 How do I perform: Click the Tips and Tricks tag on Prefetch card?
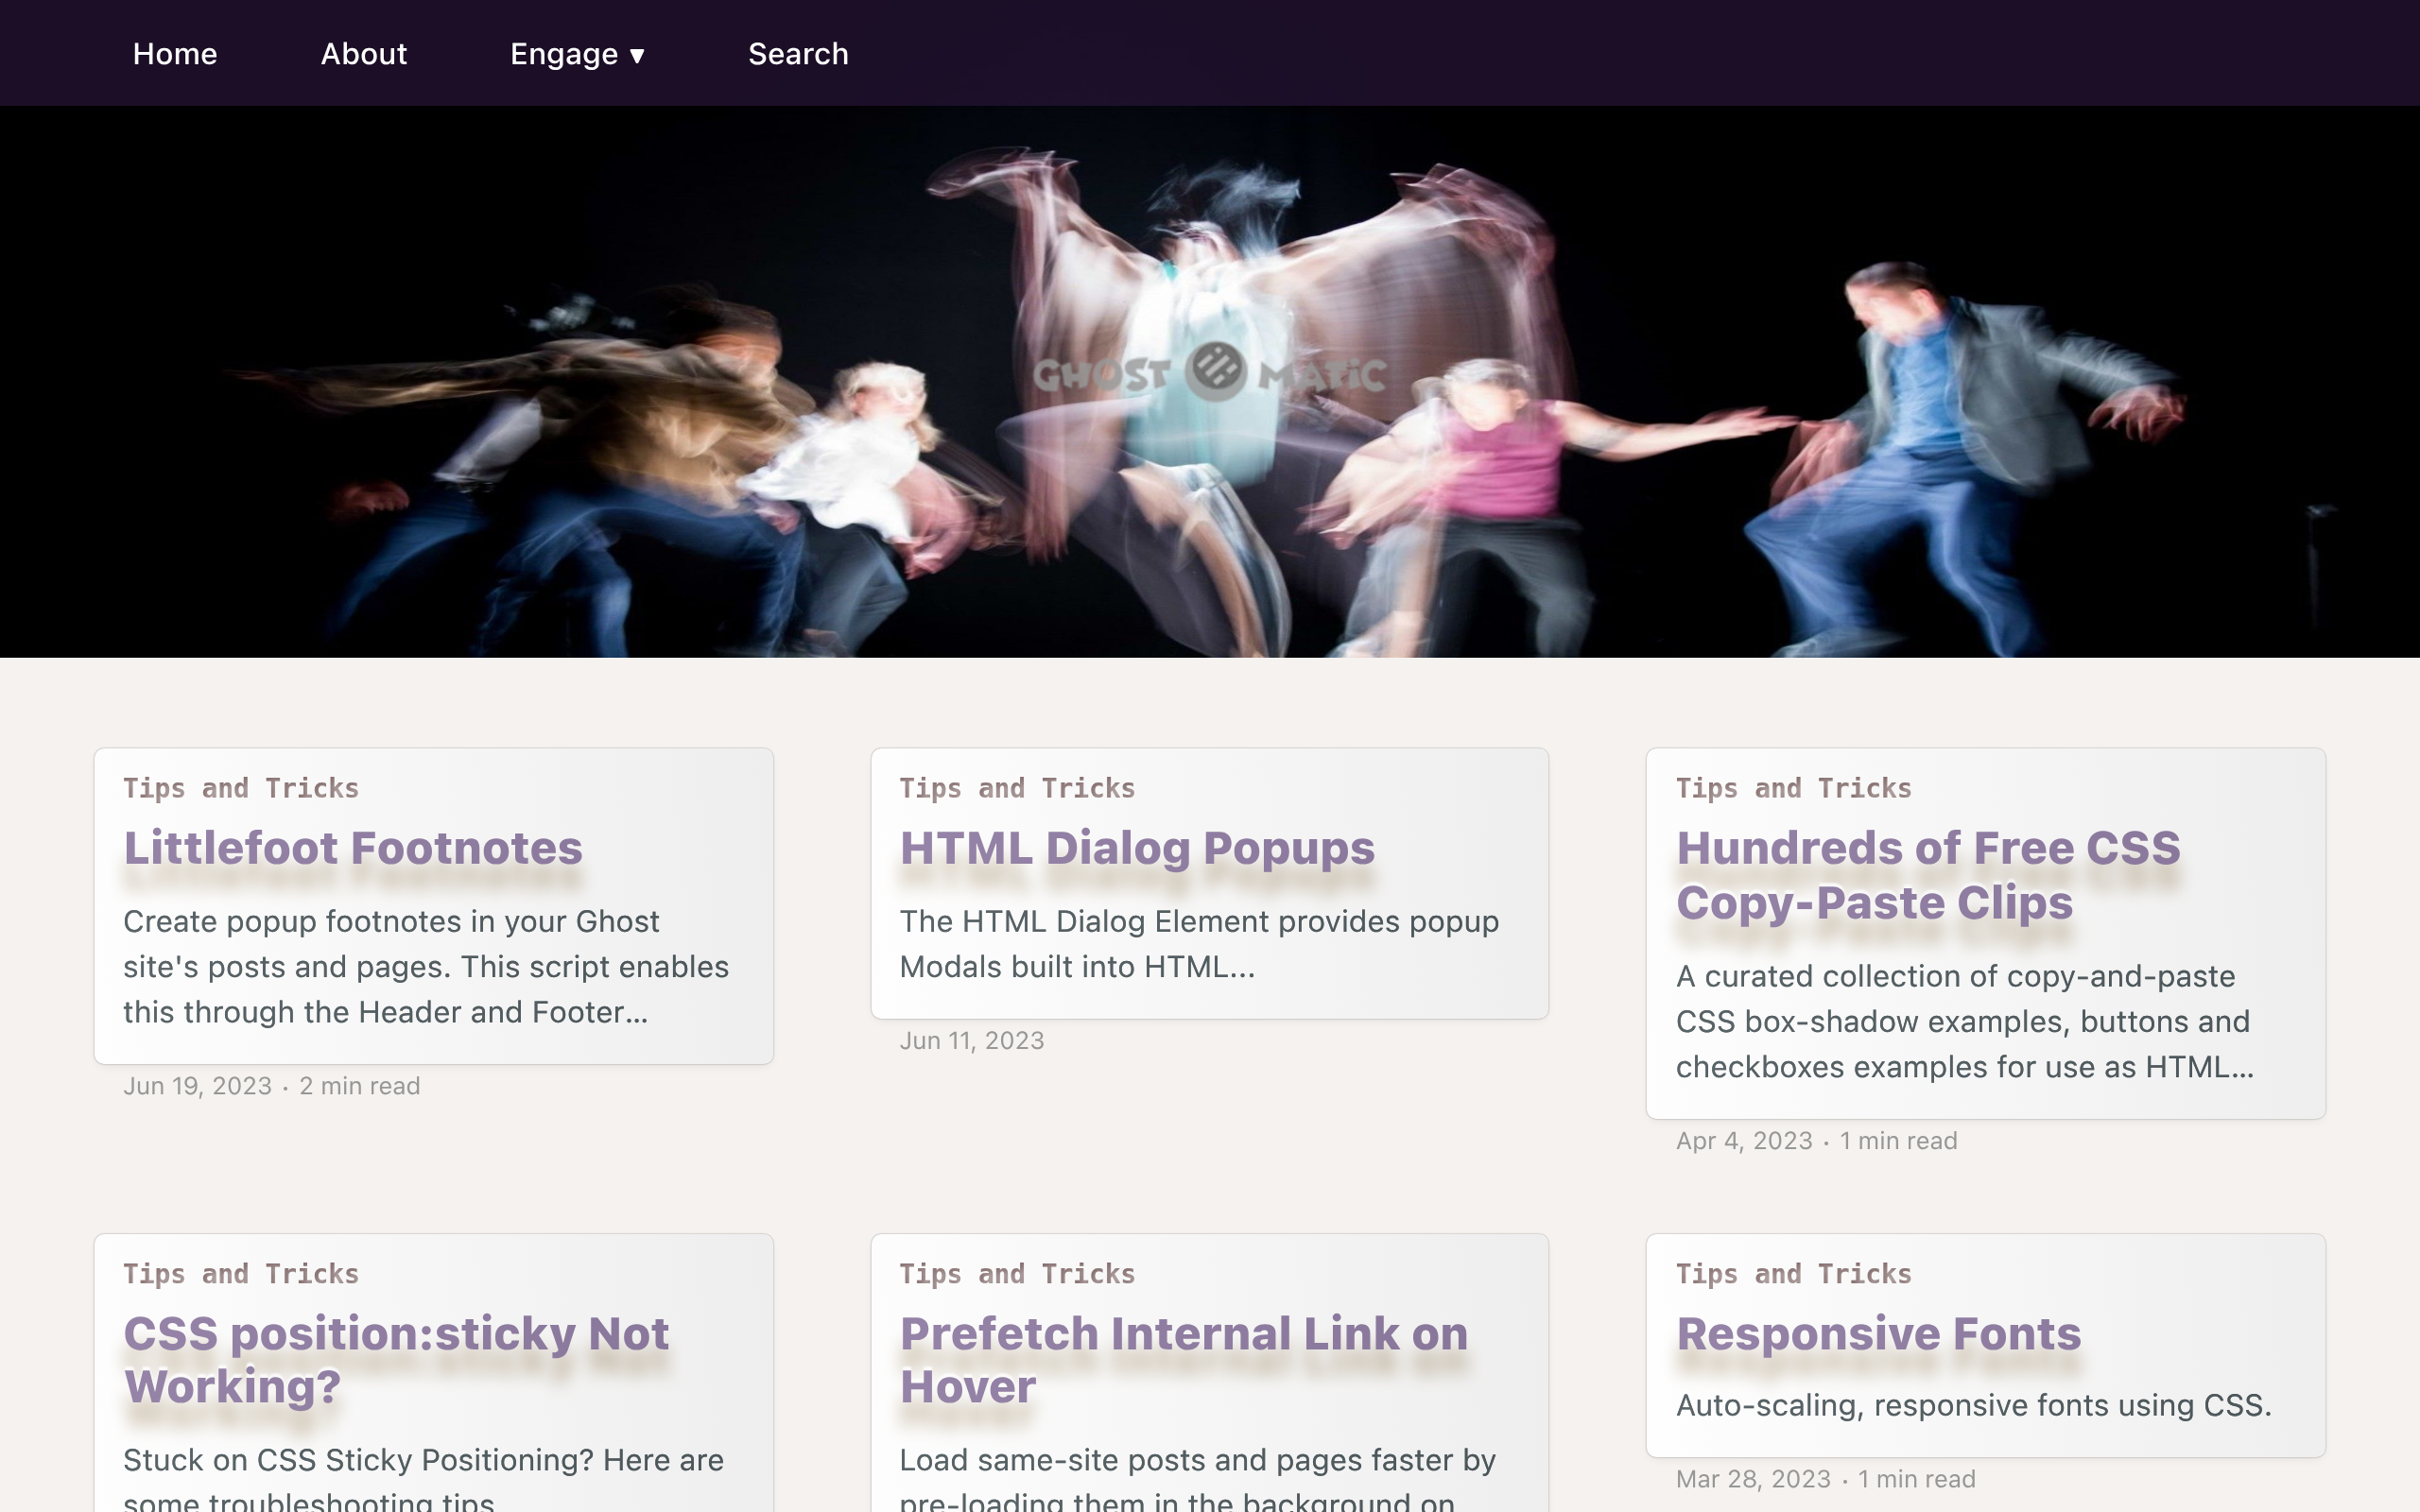1017,1274
